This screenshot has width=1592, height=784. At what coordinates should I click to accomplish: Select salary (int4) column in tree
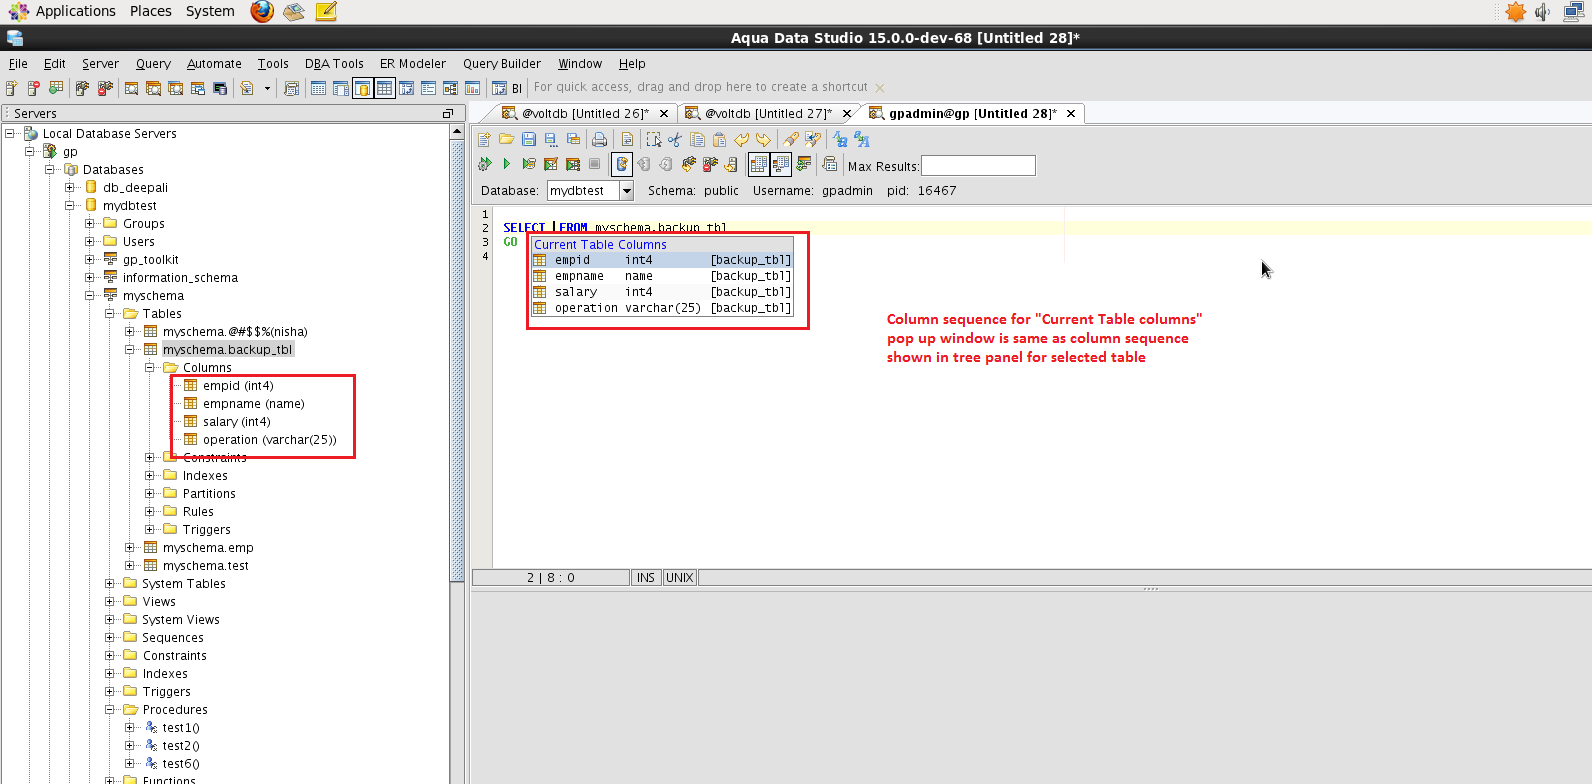(236, 422)
